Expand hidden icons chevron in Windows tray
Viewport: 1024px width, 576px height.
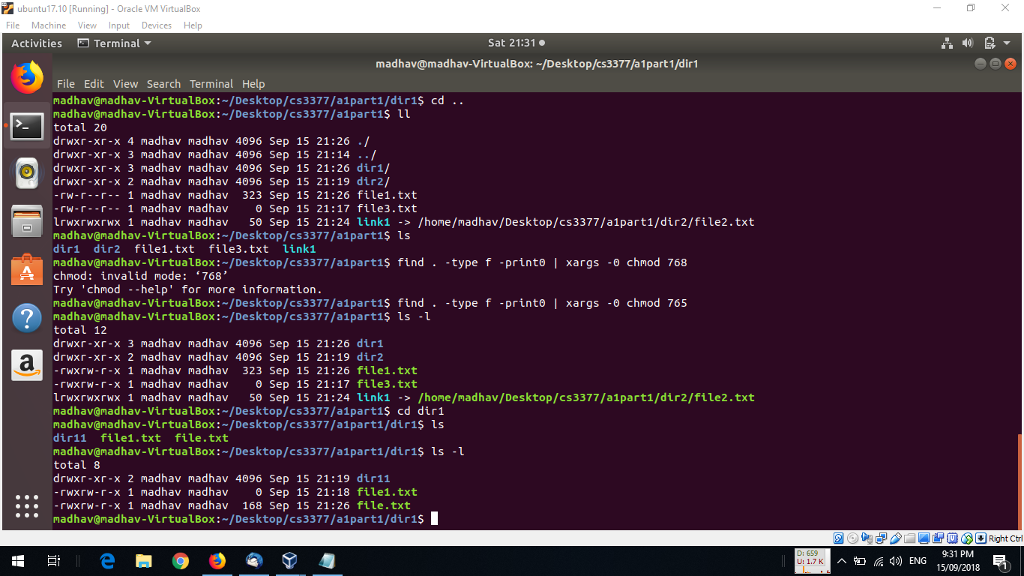[842, 561]
